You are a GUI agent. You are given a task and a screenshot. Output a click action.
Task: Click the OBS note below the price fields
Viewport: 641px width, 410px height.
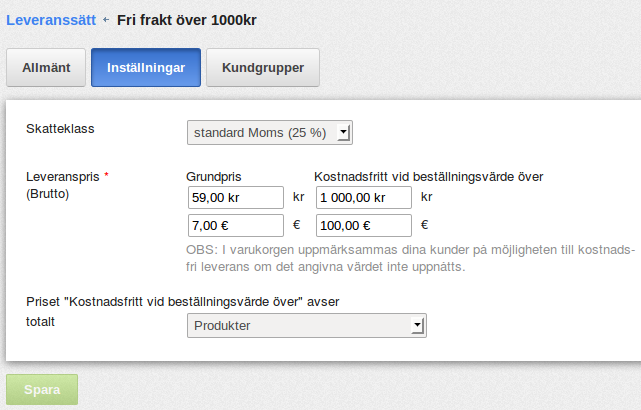pyautogui.click(x=410, y=258)
